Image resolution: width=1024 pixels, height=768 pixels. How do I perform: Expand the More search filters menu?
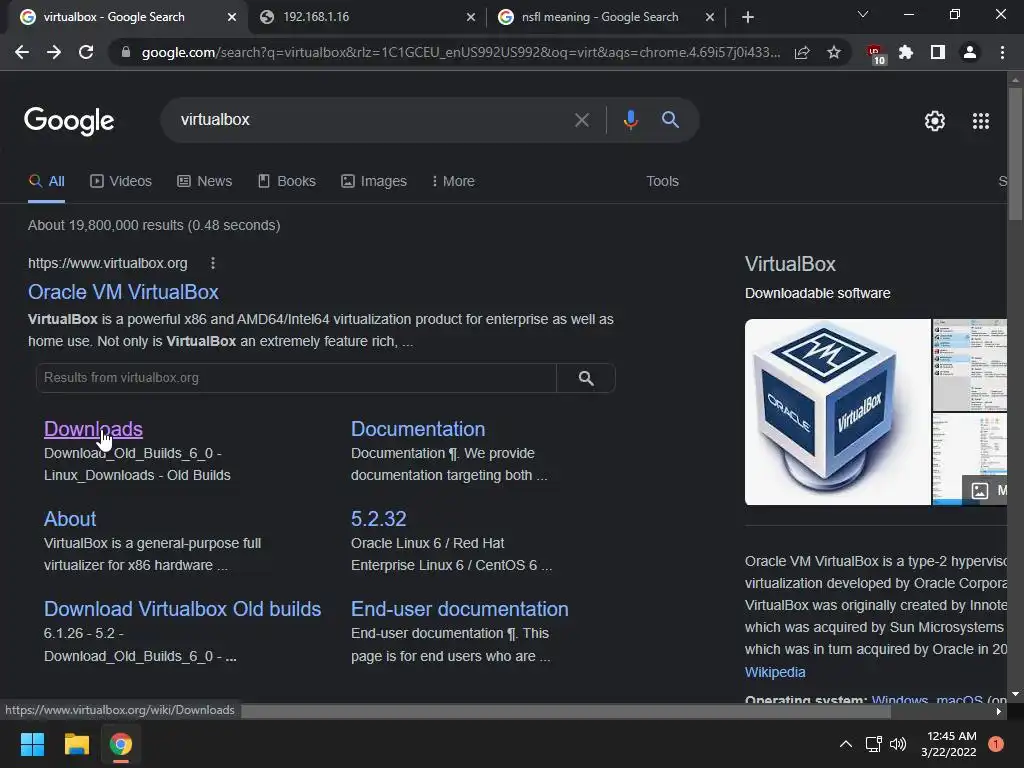(453, 182)
